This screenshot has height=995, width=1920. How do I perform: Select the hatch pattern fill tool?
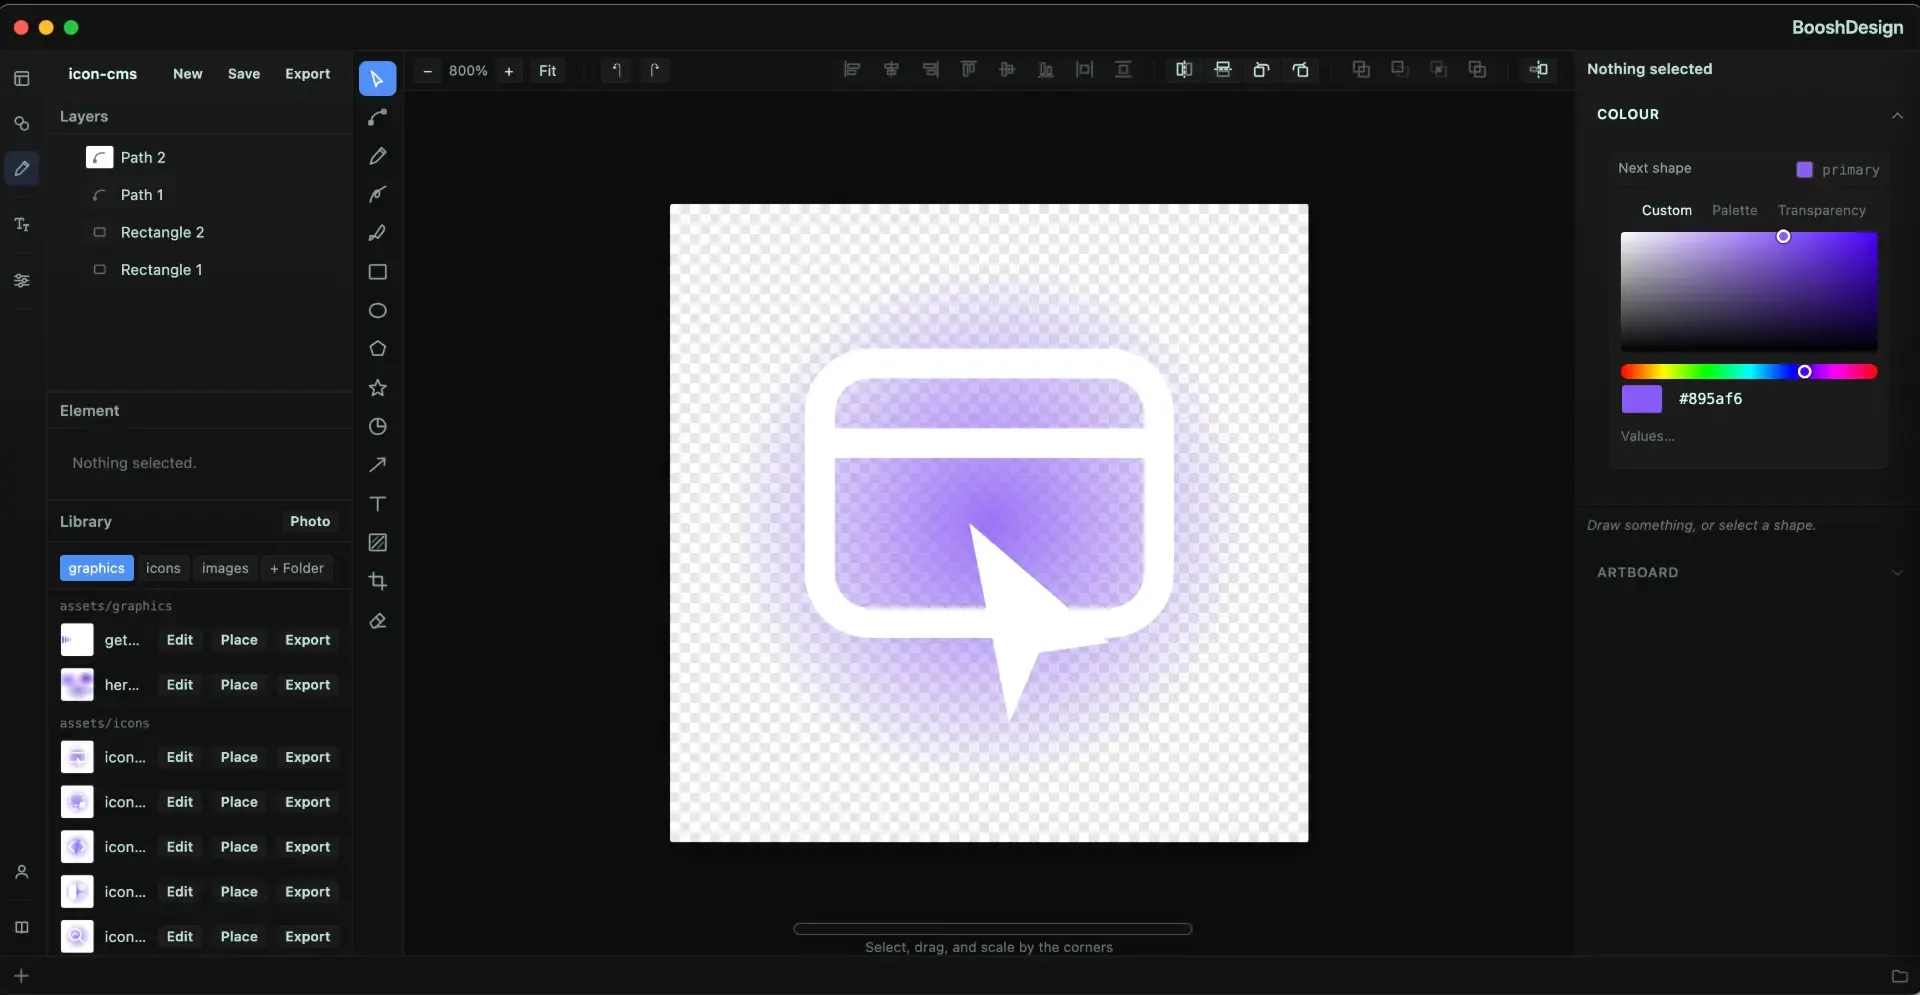click(377, 542)
